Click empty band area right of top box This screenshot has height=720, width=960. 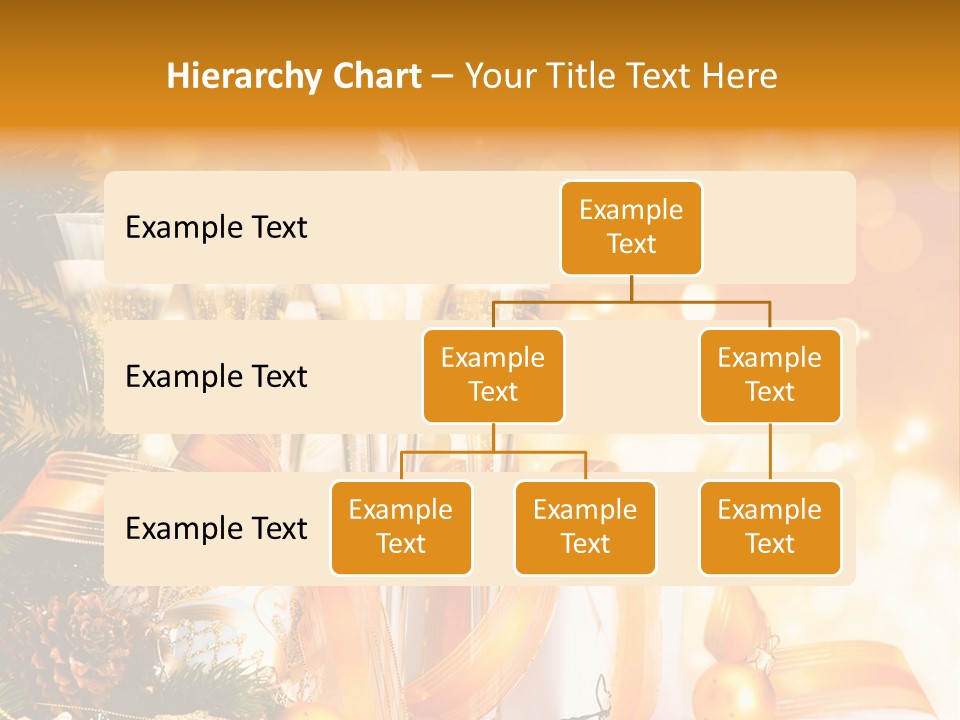[778, 228]
